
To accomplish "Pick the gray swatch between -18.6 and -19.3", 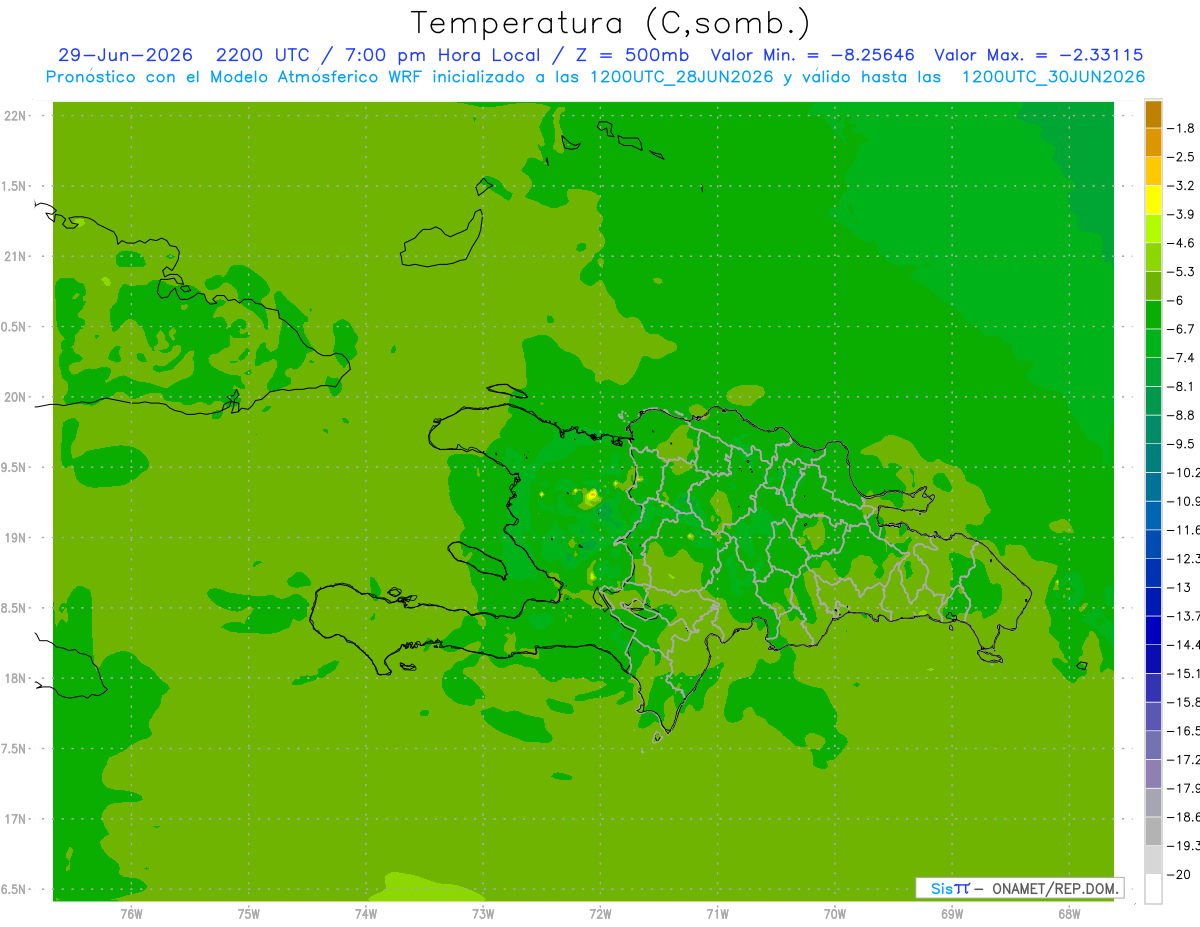I will pyautogui.click(x=1153, y=831).
